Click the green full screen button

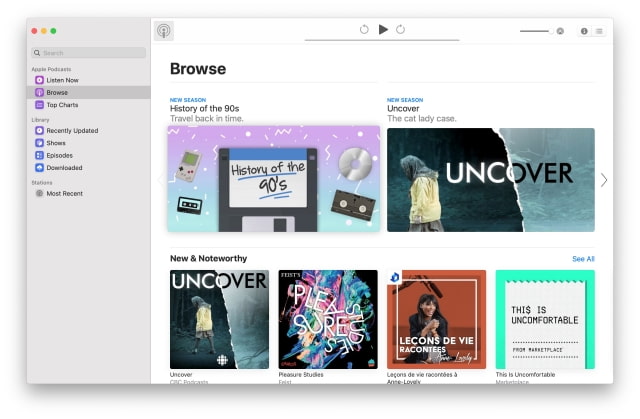(x=53, y=31)
